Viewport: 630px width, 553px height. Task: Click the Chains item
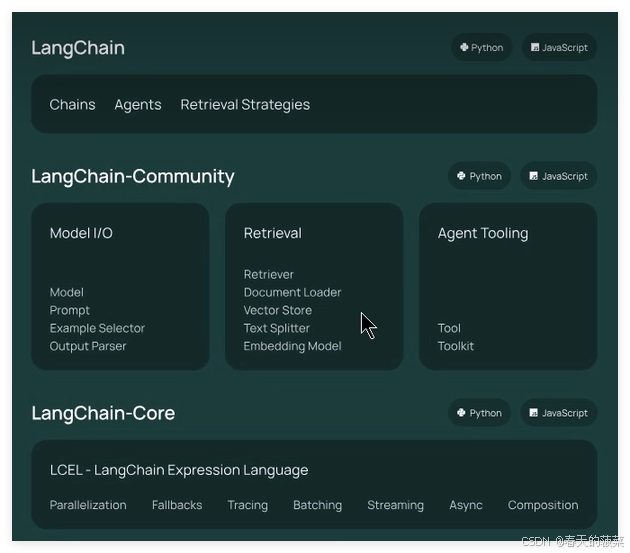(x=72, y=104)
